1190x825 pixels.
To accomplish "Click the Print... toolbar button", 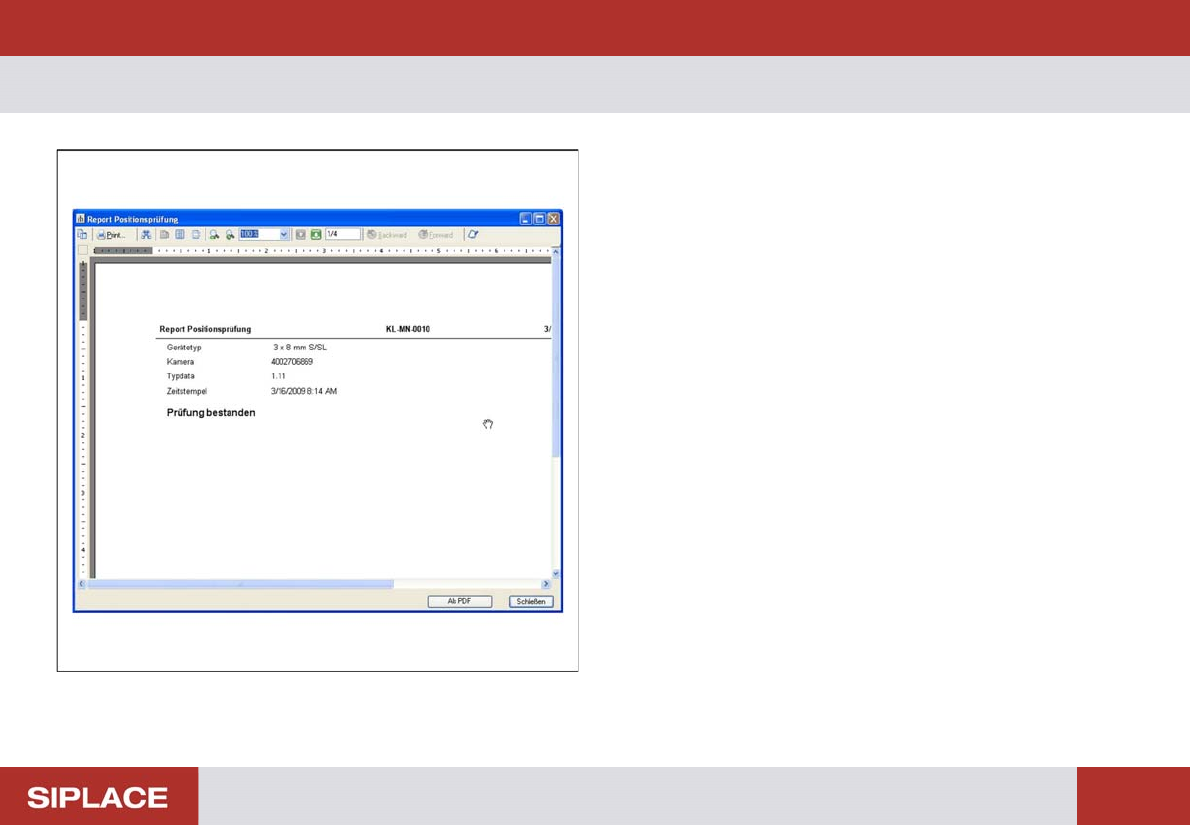I will (x=111, y=235).
